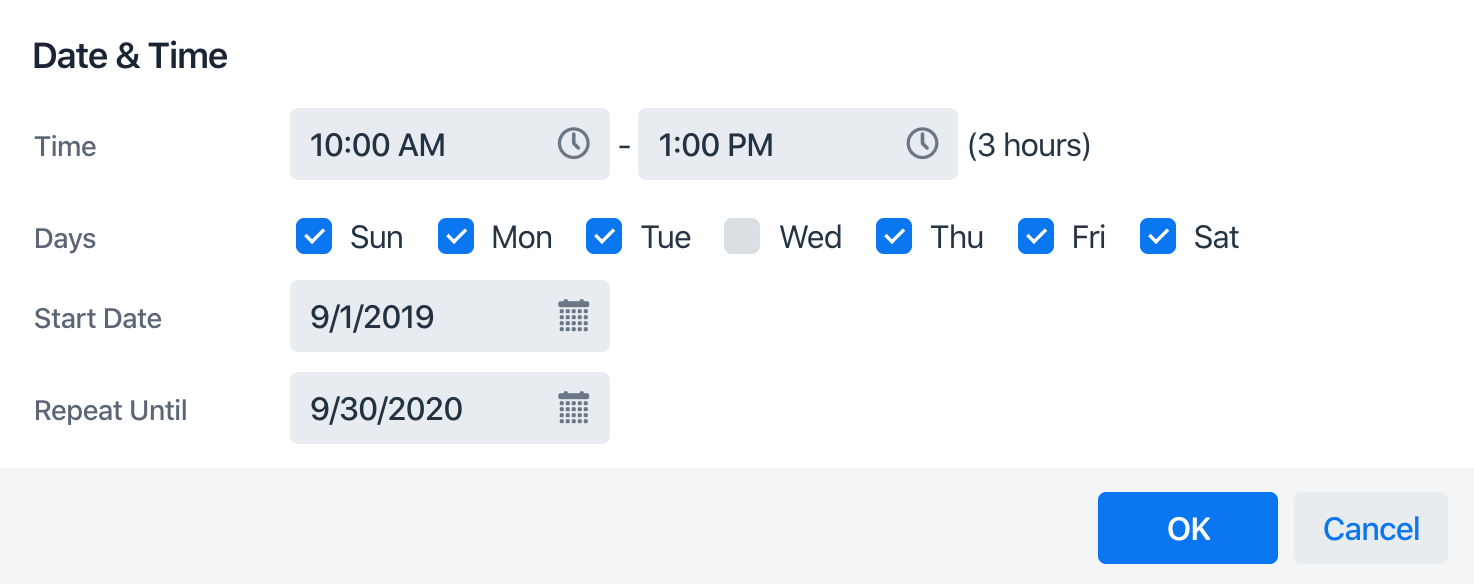Screen dimensions: 1474x584
Task: Click the Wed day label text
Action: (810, 237)
